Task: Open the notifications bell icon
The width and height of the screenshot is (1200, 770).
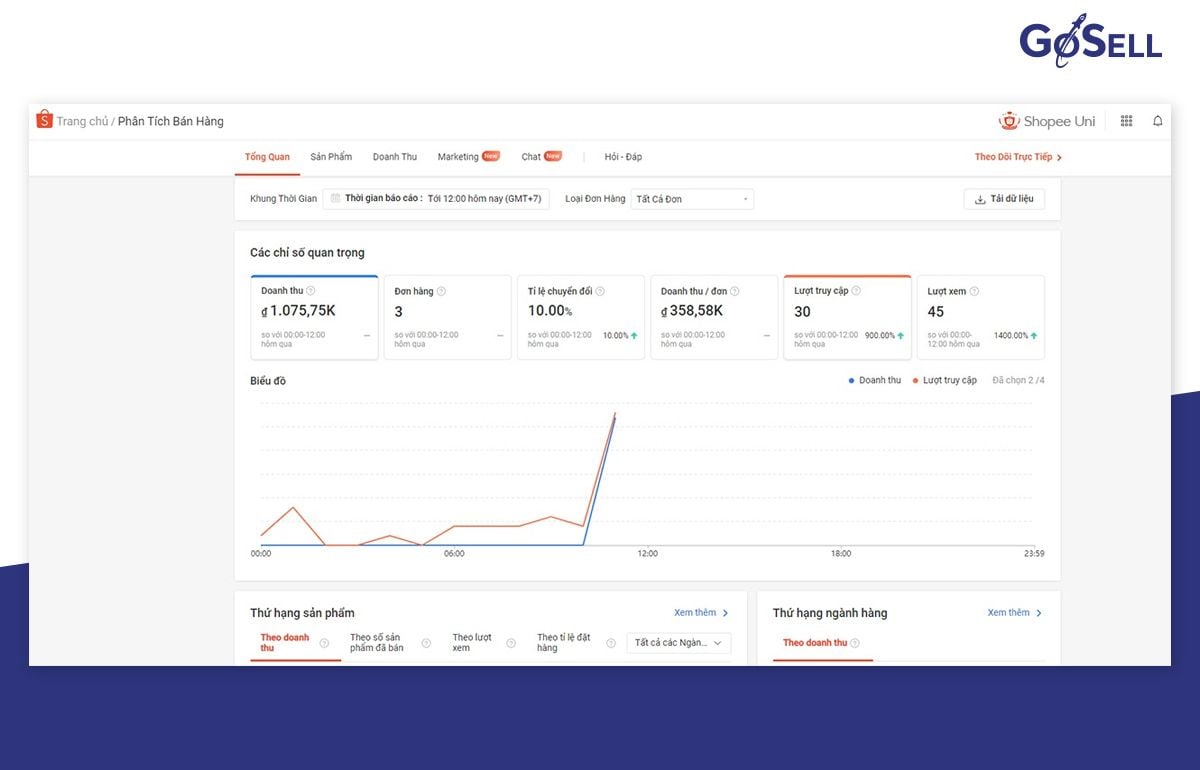Action: (x=1158, y=121)
